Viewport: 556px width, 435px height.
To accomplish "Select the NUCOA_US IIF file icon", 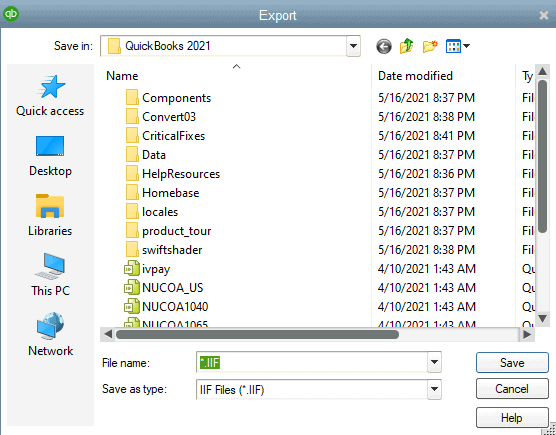I will coord(132,288).
